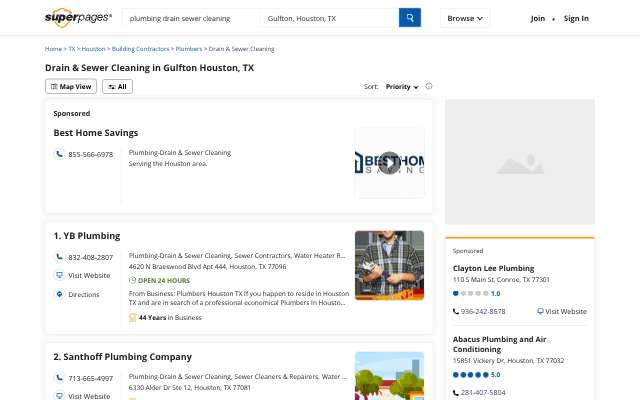The image size is (640, 400).
Task: Click Santhoff phone number 713-665-4997
Action: [91, 378]
